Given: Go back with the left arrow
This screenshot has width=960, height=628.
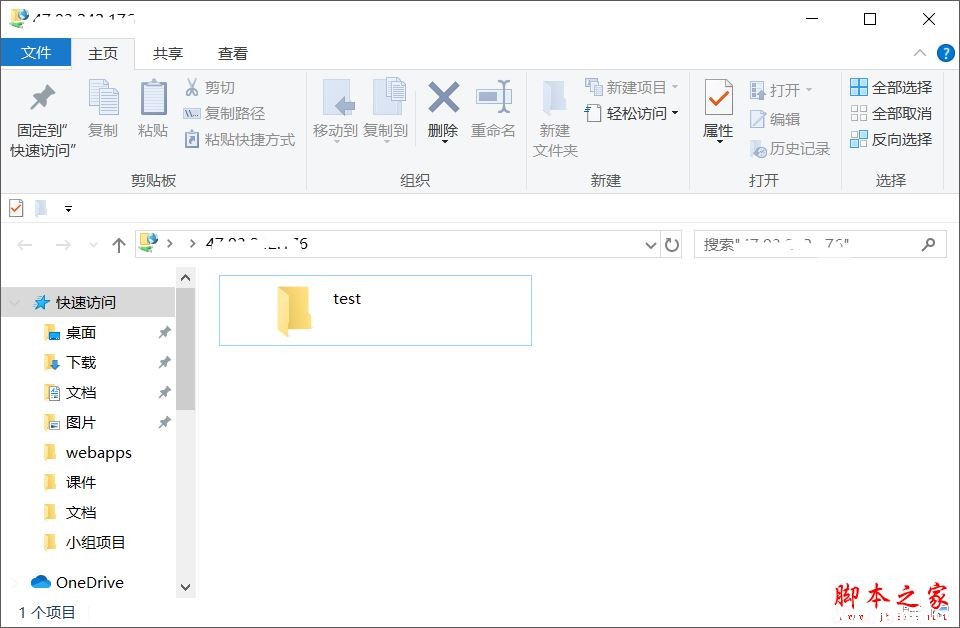Looking at the screenshot, I should pos(24,245).
